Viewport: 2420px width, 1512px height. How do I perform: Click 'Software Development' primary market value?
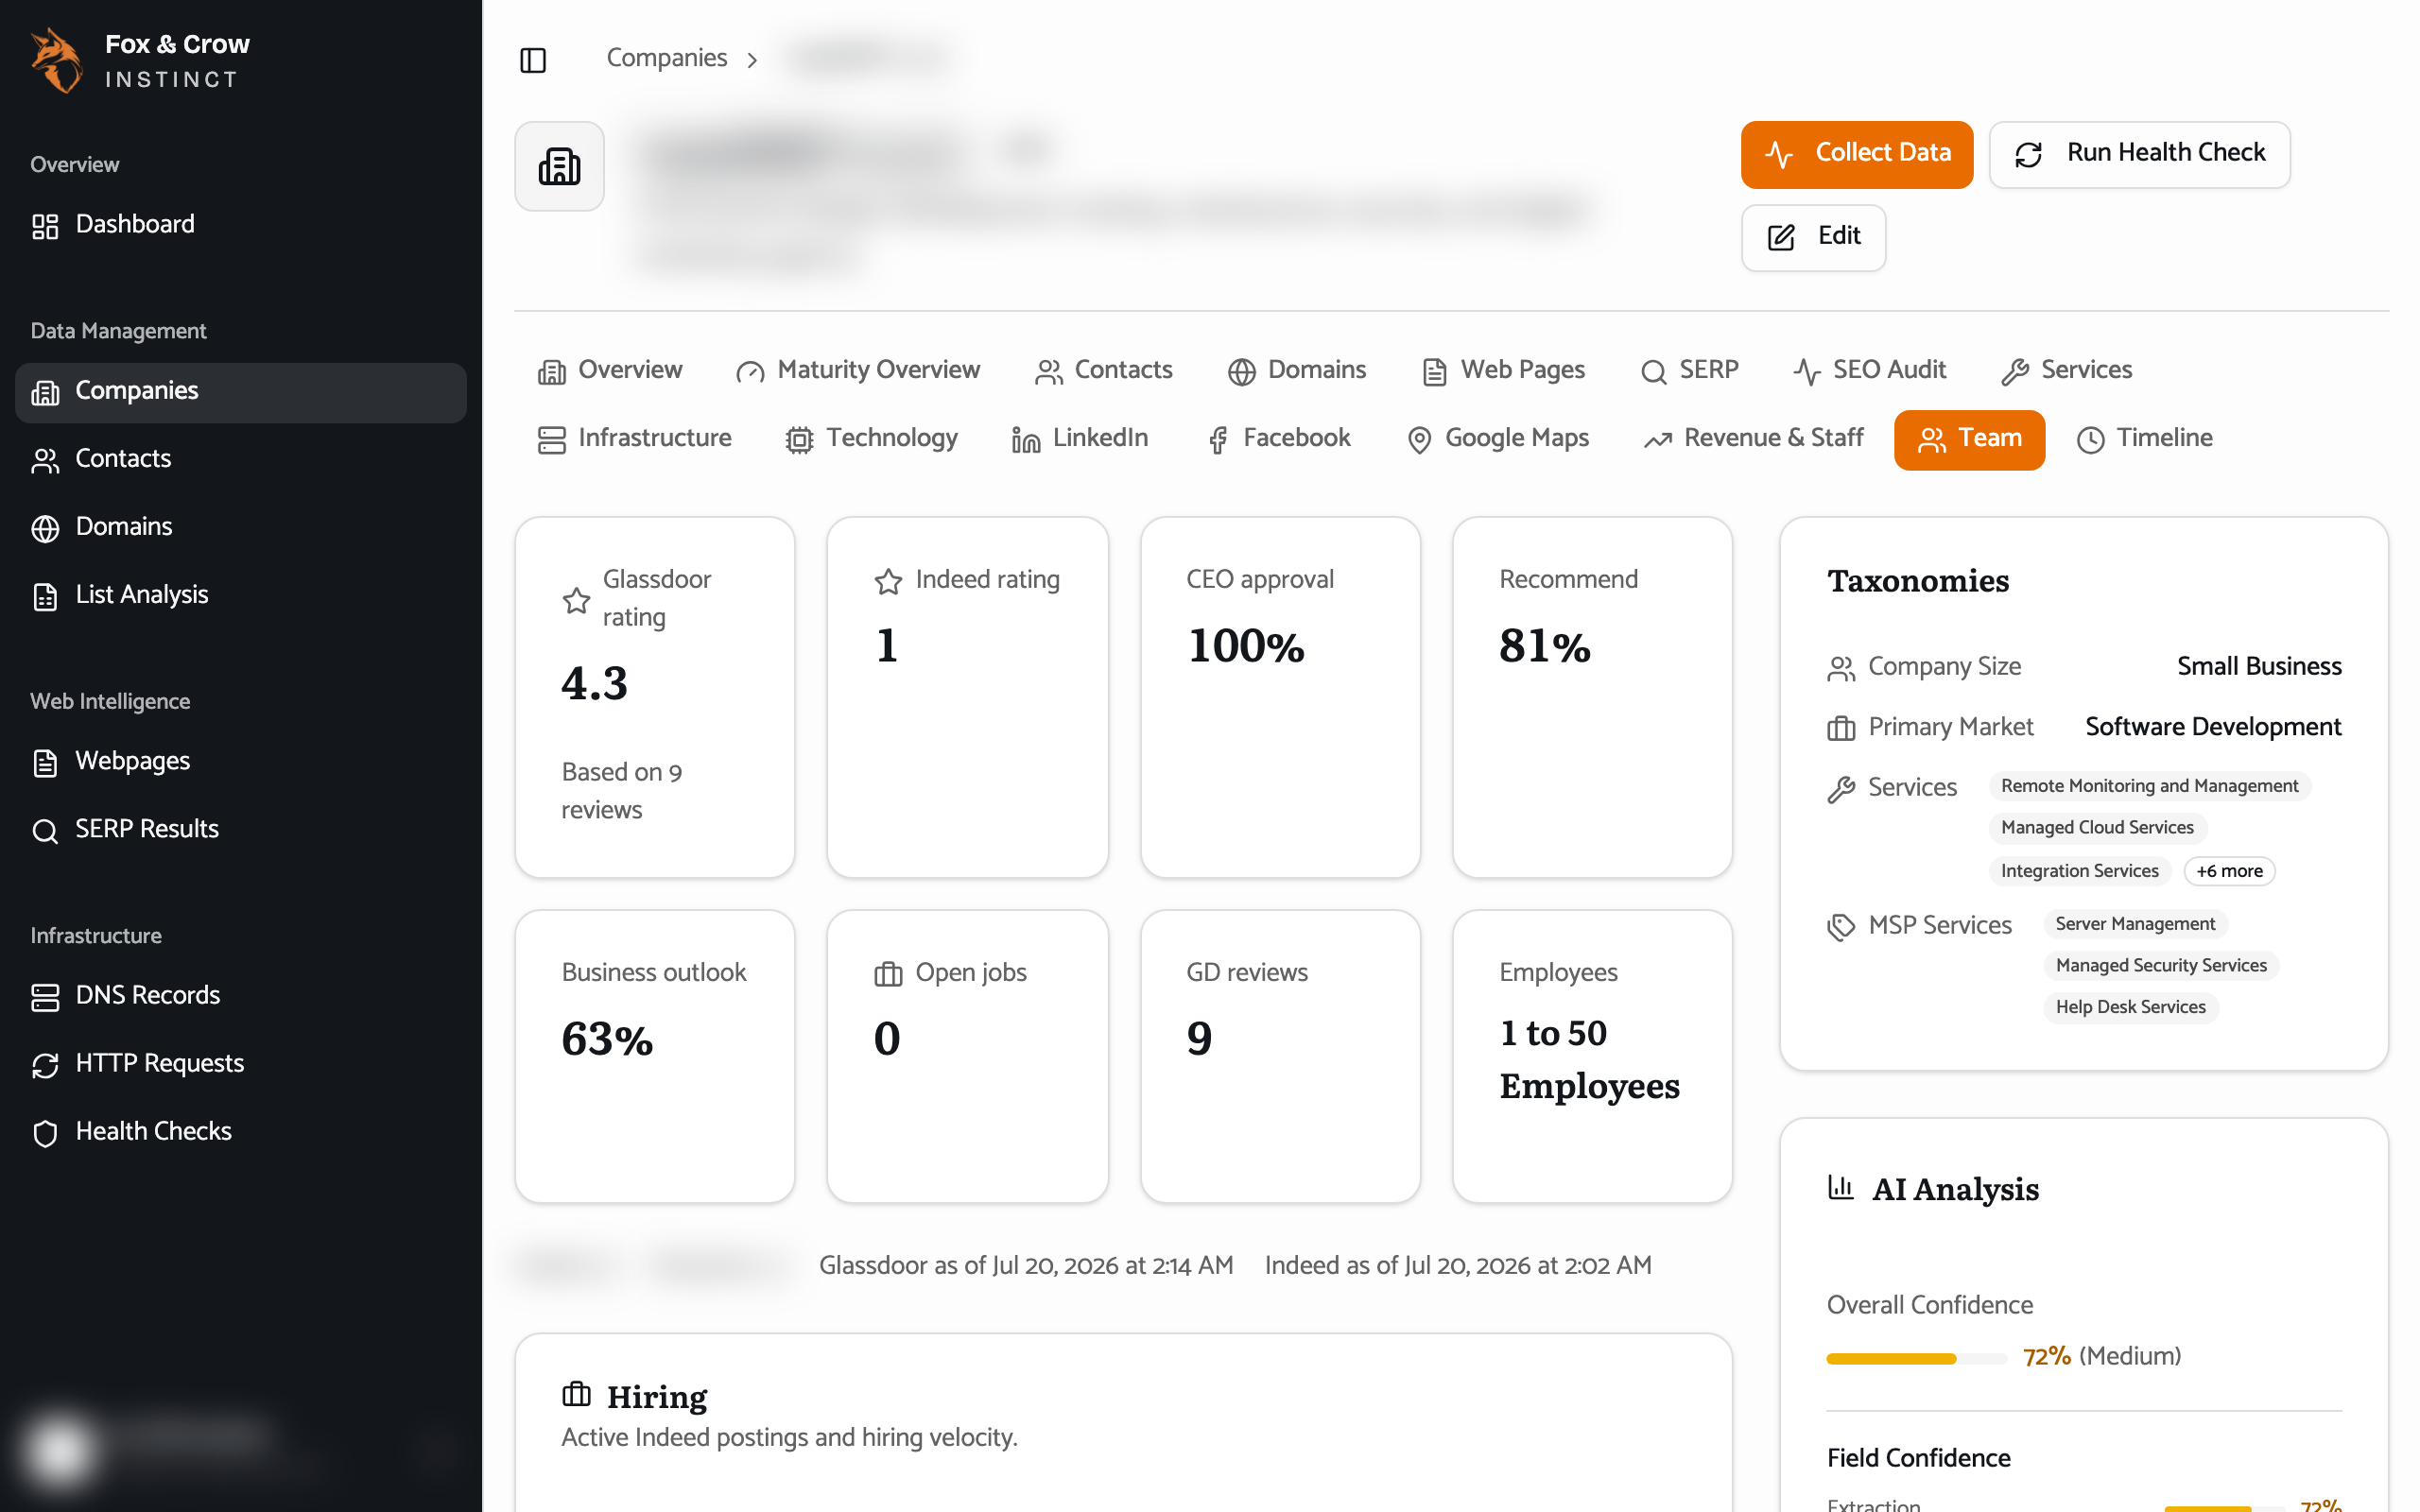coord(2213,727)
